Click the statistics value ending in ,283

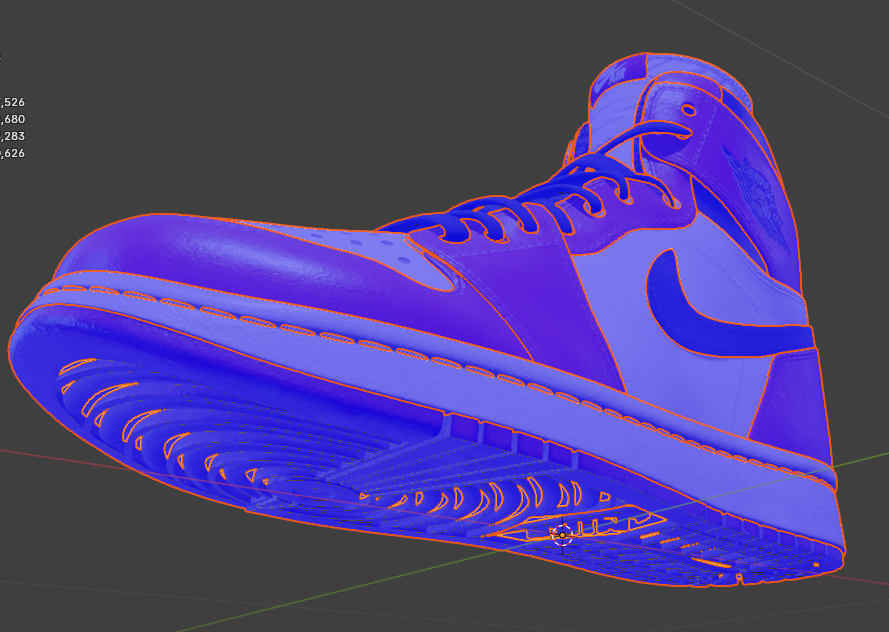click(x=12, y=136)
